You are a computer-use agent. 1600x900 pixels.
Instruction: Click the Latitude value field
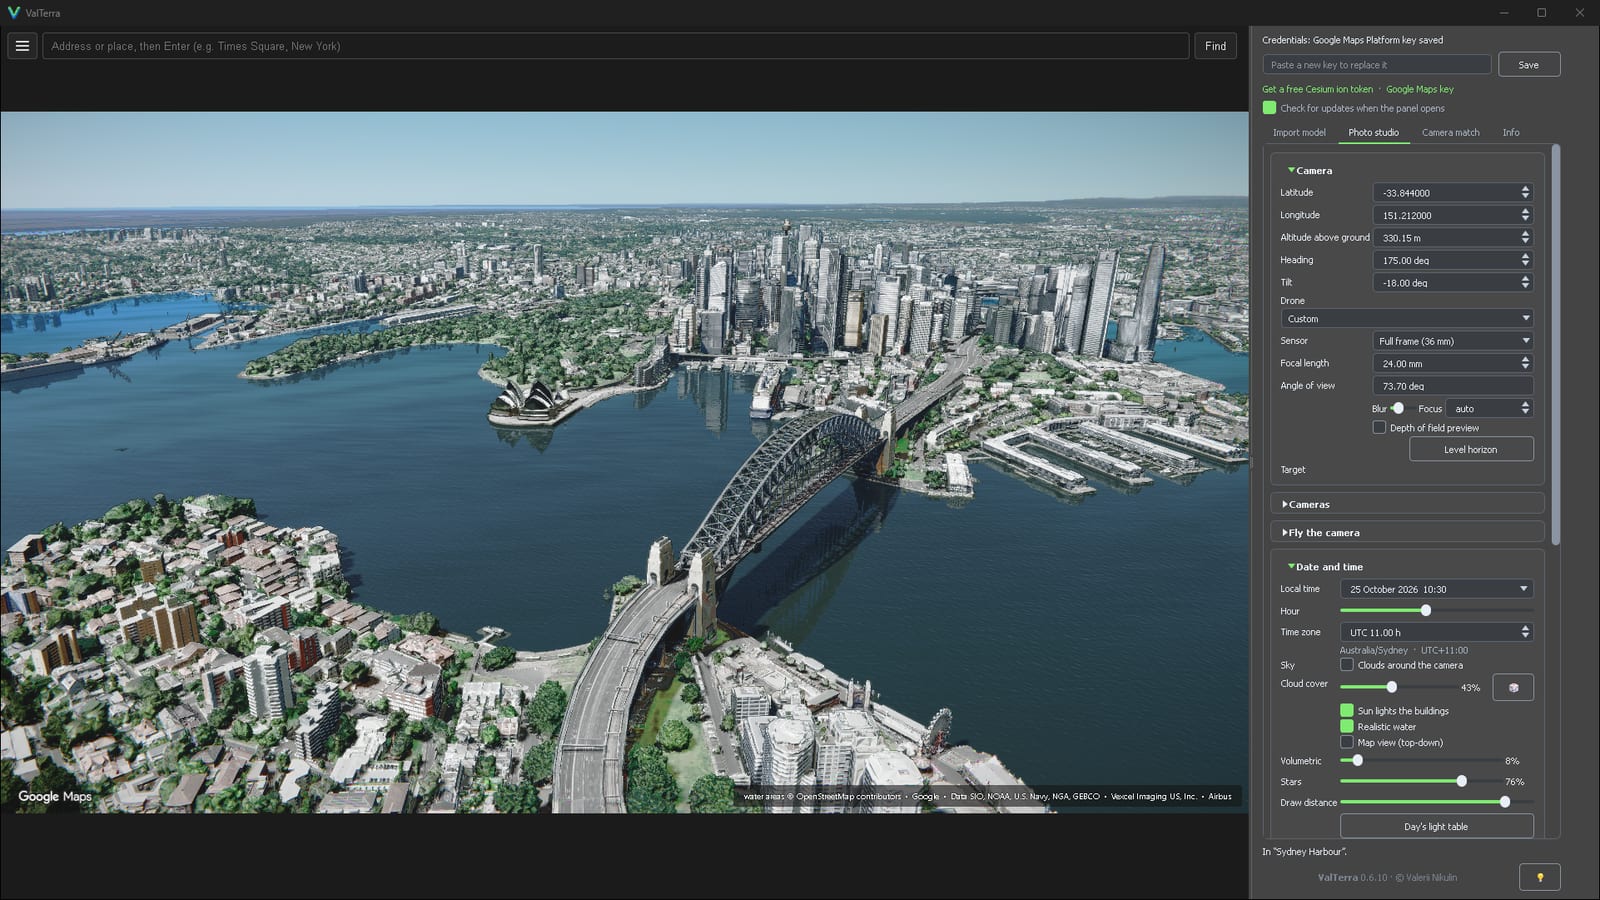coord(1453,192)
